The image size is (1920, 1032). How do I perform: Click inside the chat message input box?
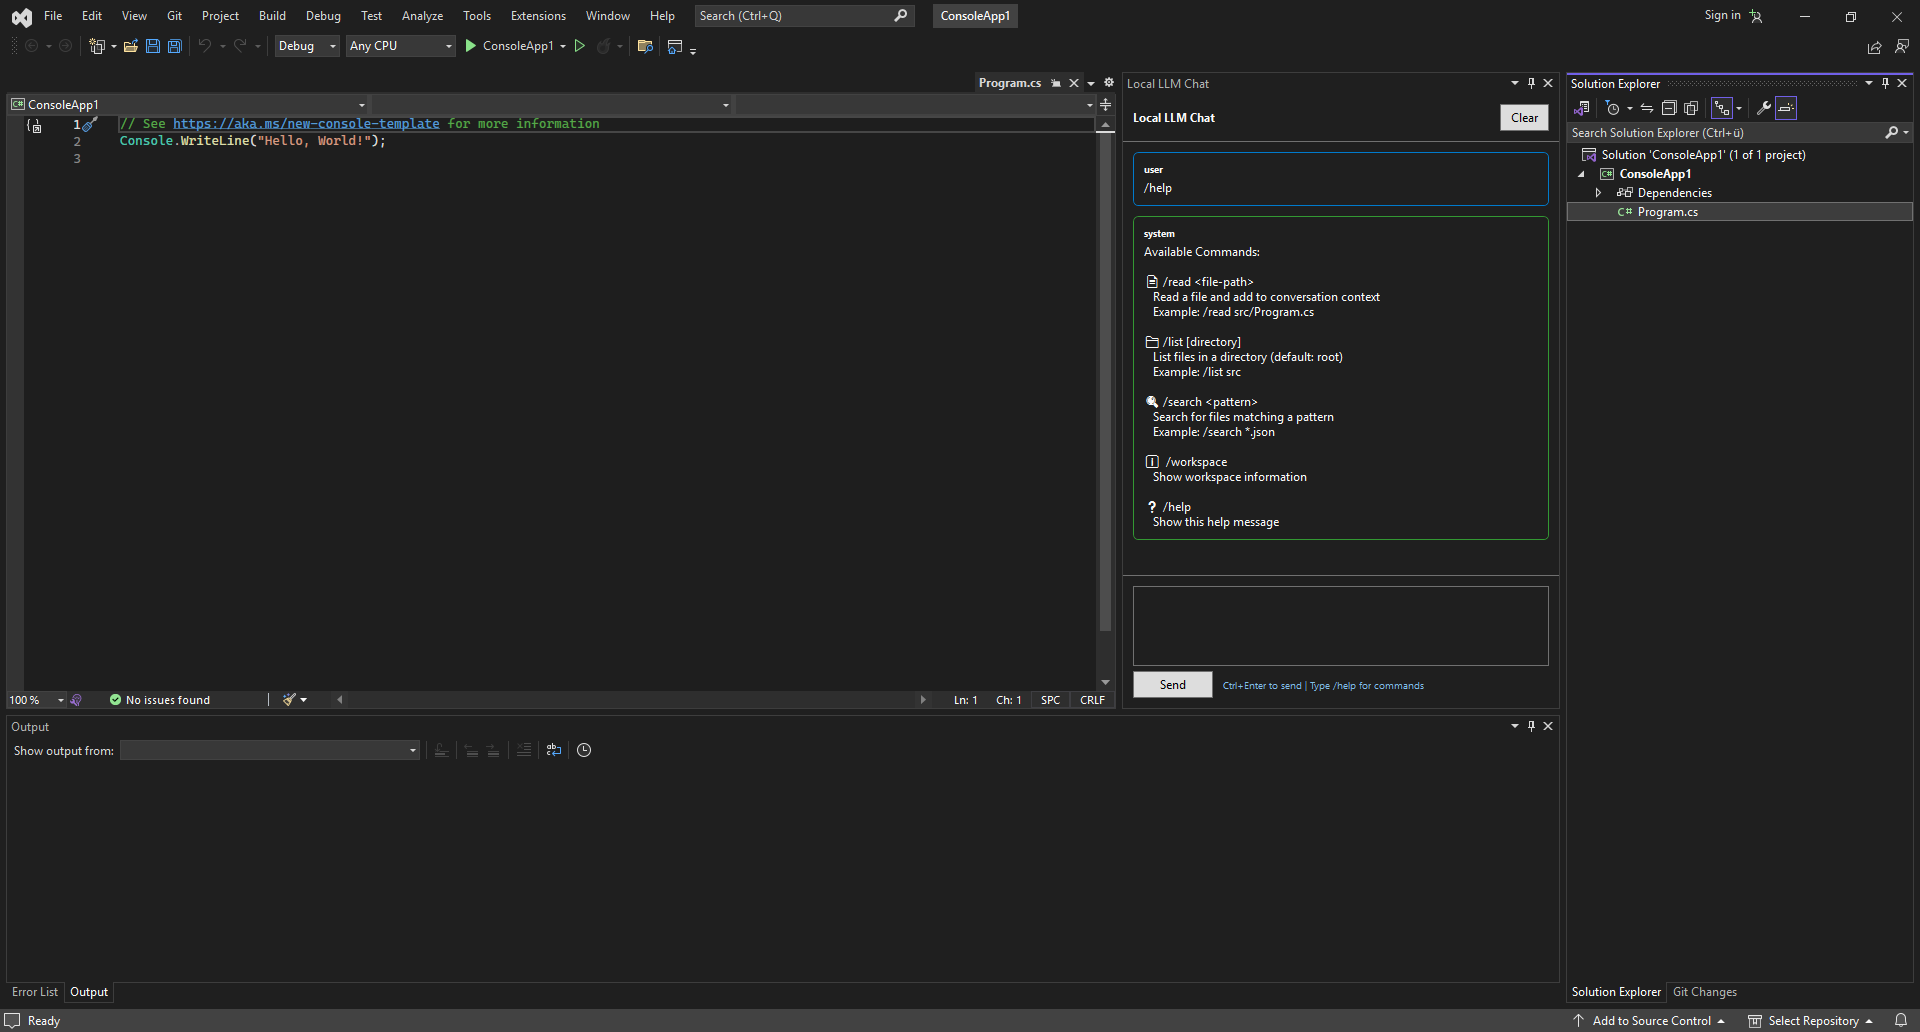1340,625
